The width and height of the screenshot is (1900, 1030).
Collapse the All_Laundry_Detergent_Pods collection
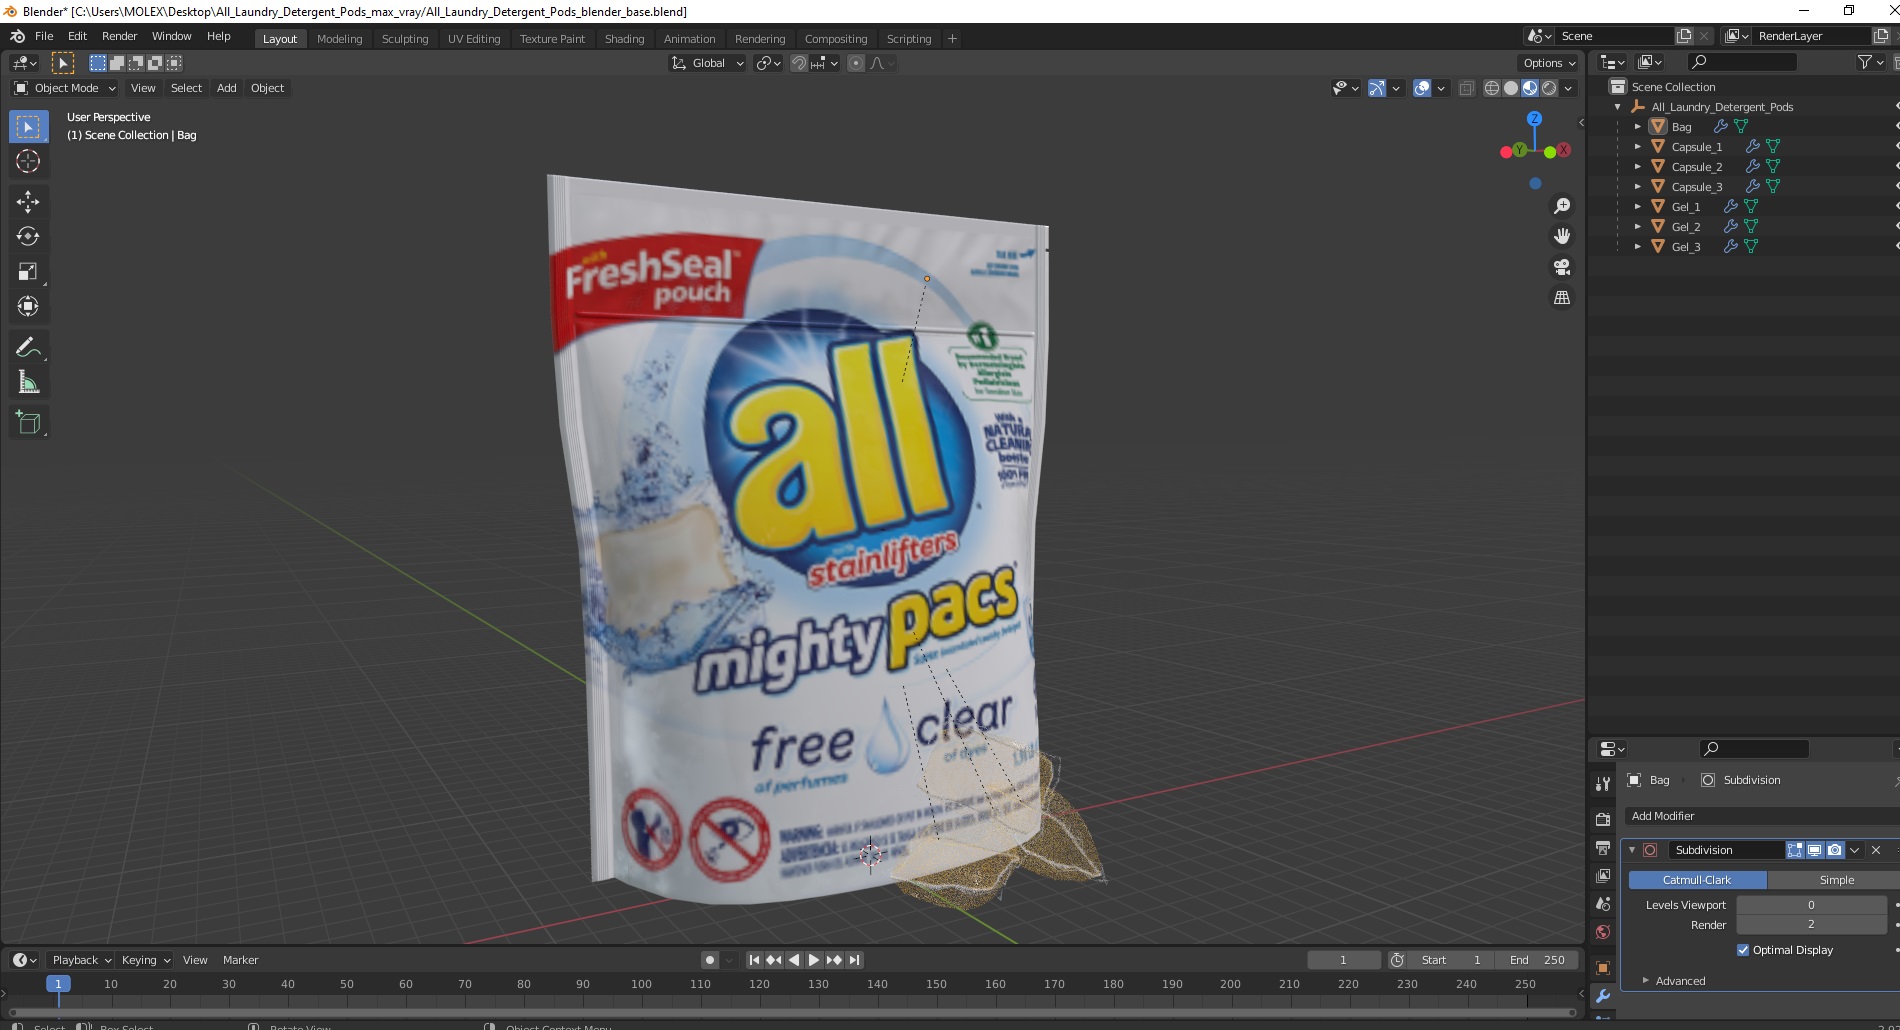(1617, 107)
